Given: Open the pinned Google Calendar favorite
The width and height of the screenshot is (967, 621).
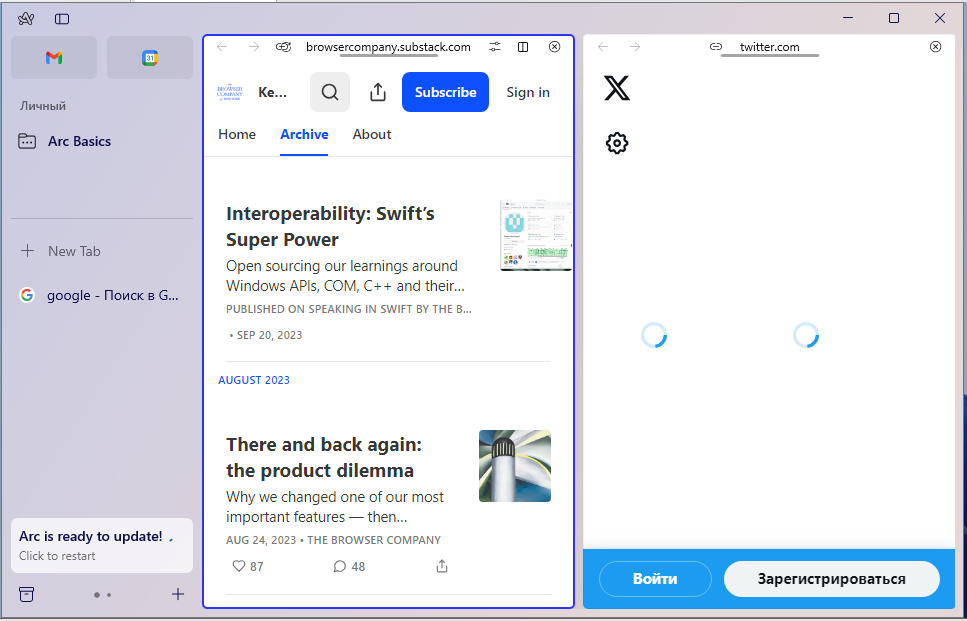Looking at the screenshot, I should (150, 57).
